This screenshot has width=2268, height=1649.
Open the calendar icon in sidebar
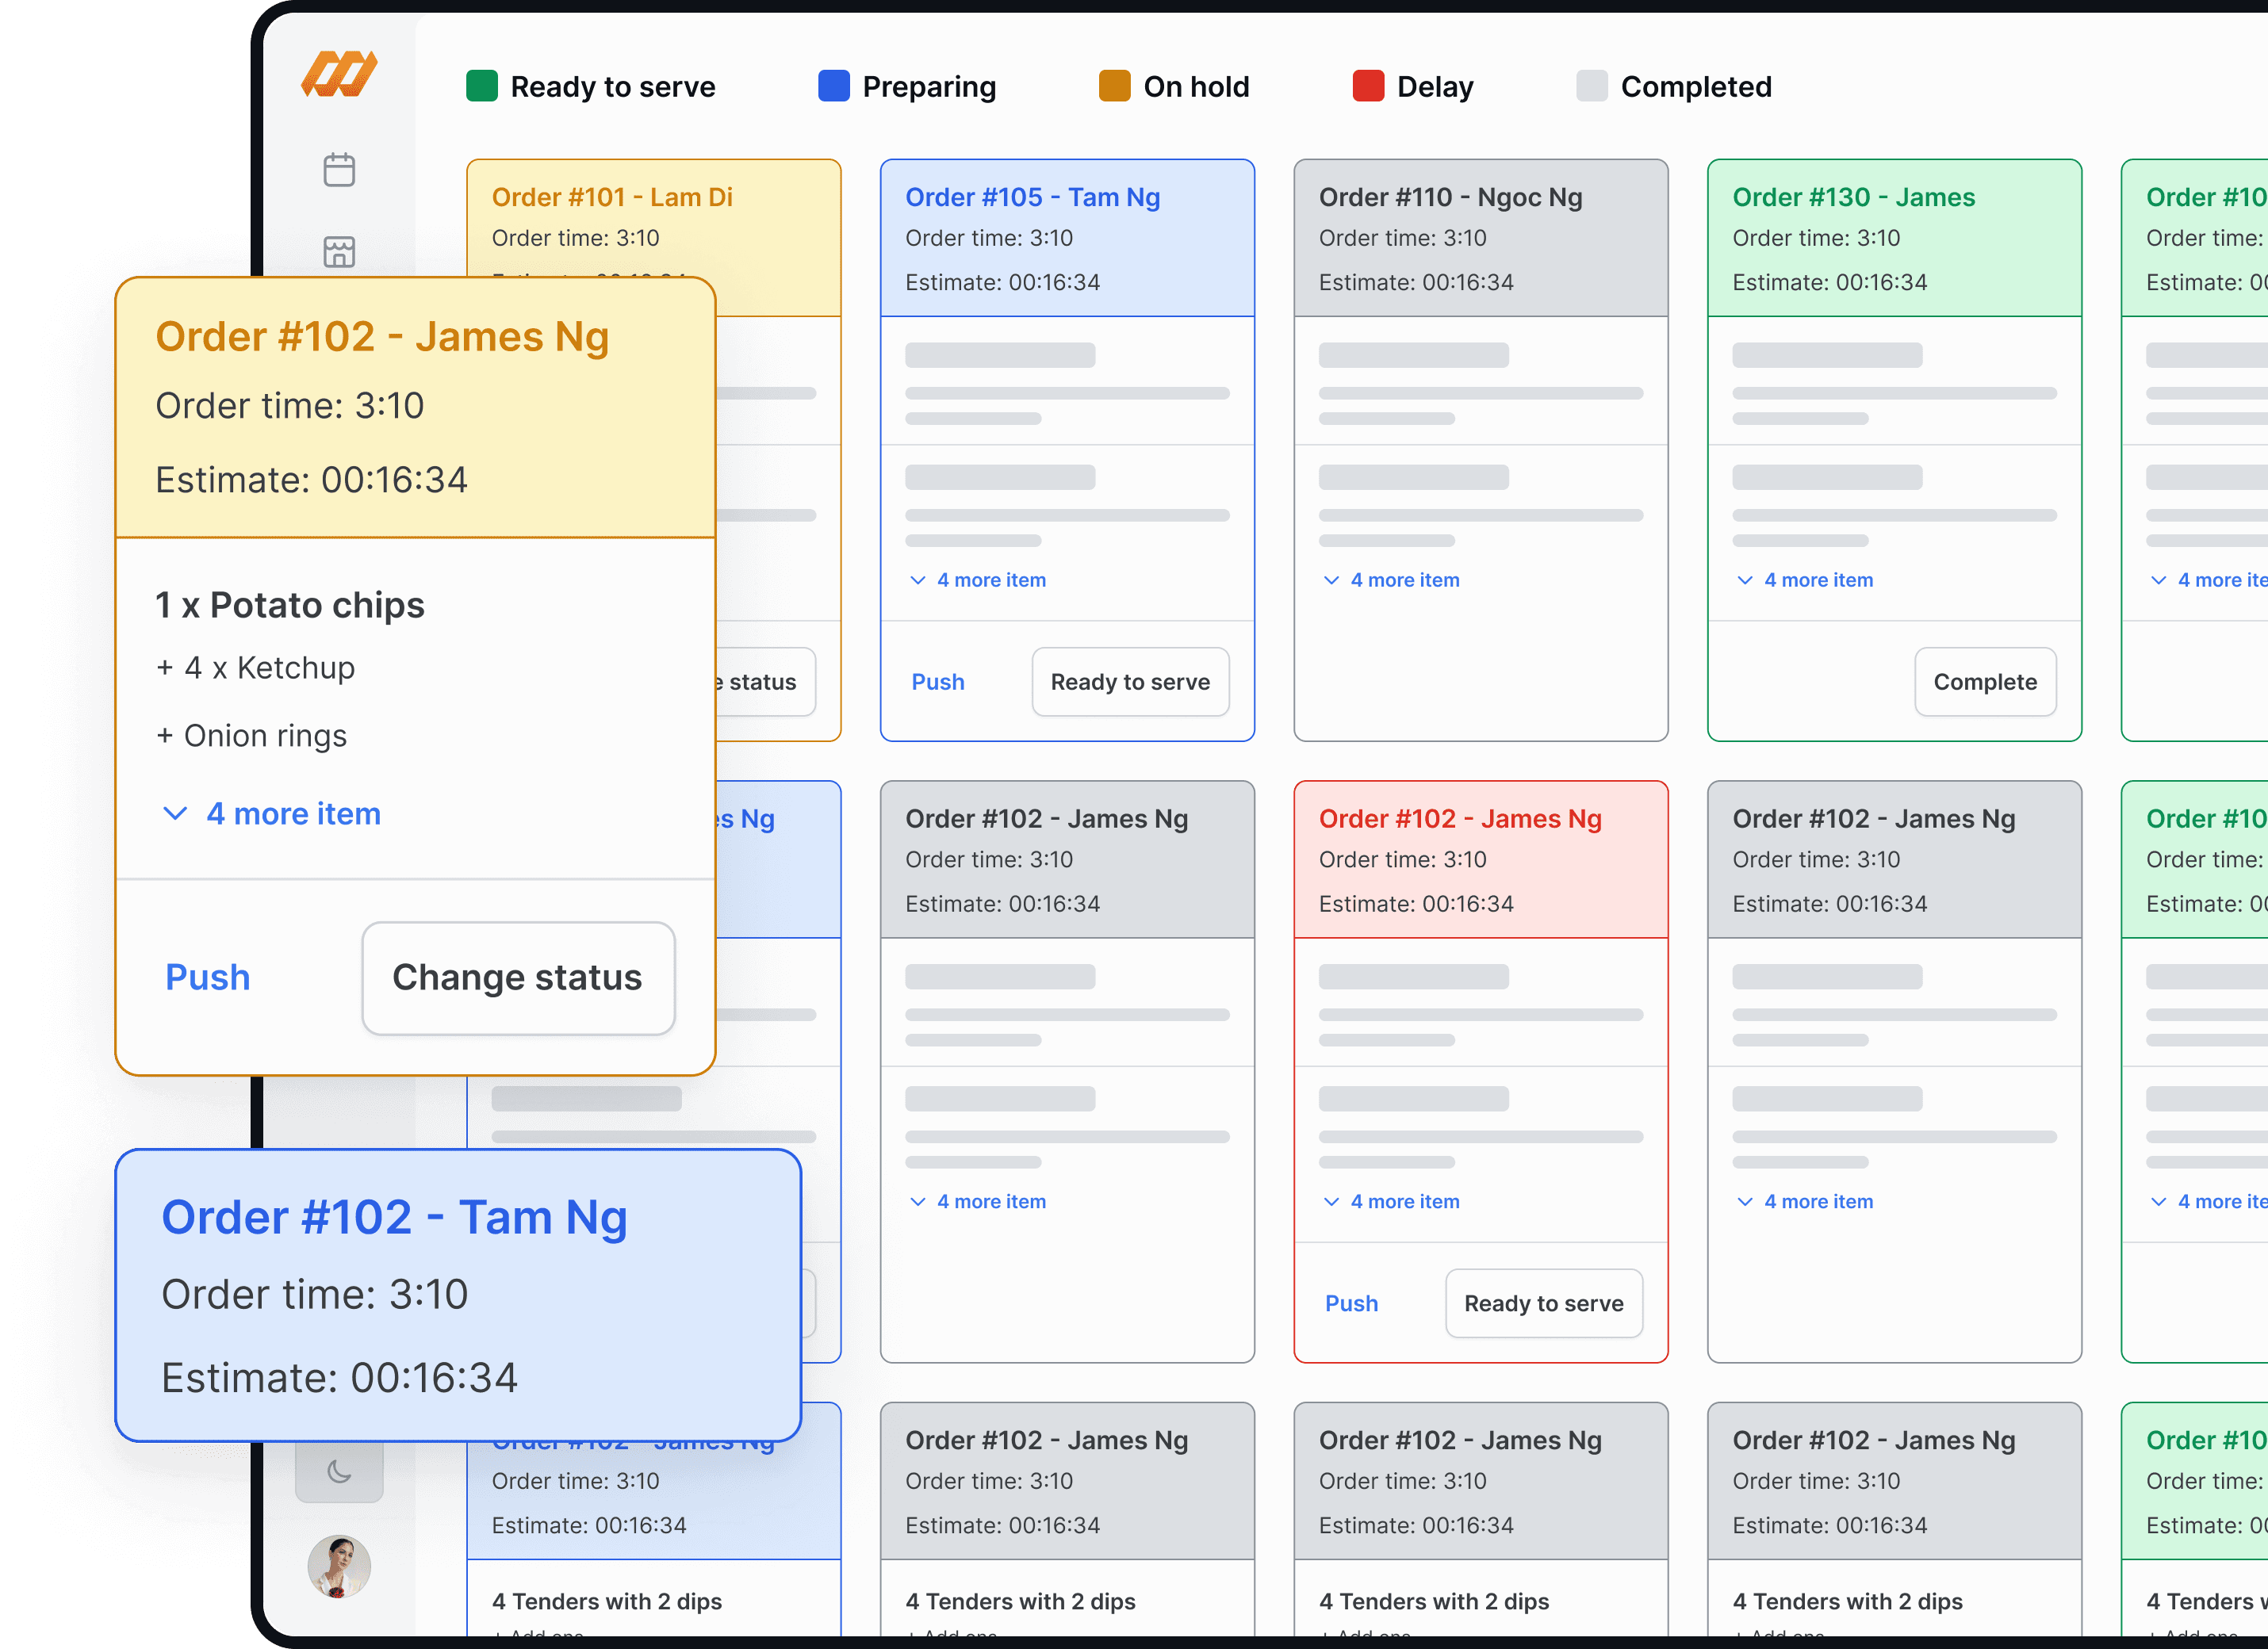339,169
